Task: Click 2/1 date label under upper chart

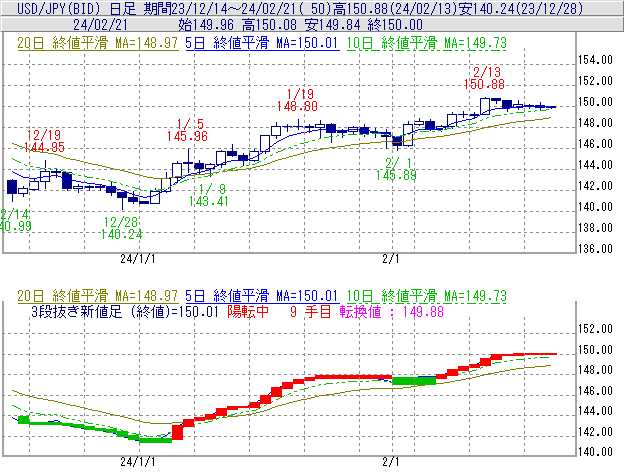Action: (x=391, y=259)
